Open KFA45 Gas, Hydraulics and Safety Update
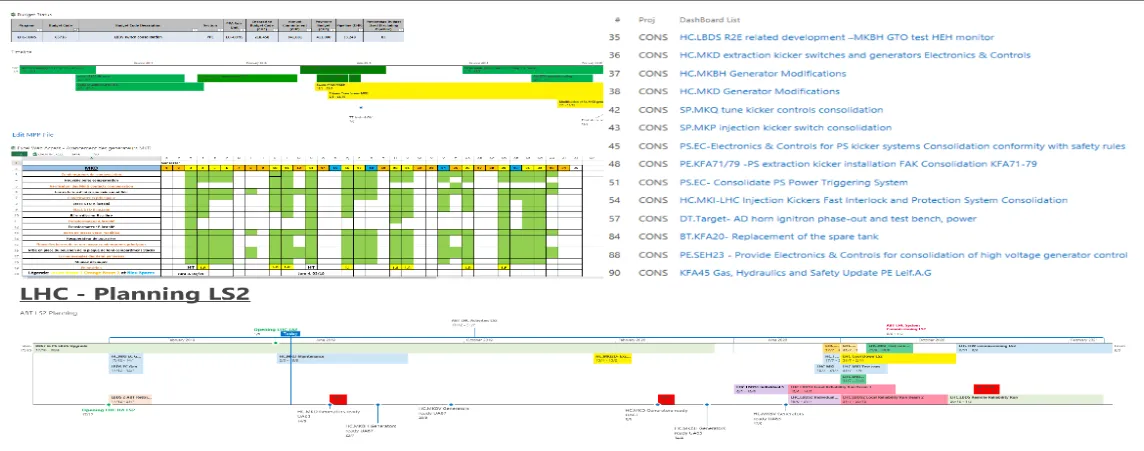Viewport: 1144px width, 451px height. pos(805,273)
